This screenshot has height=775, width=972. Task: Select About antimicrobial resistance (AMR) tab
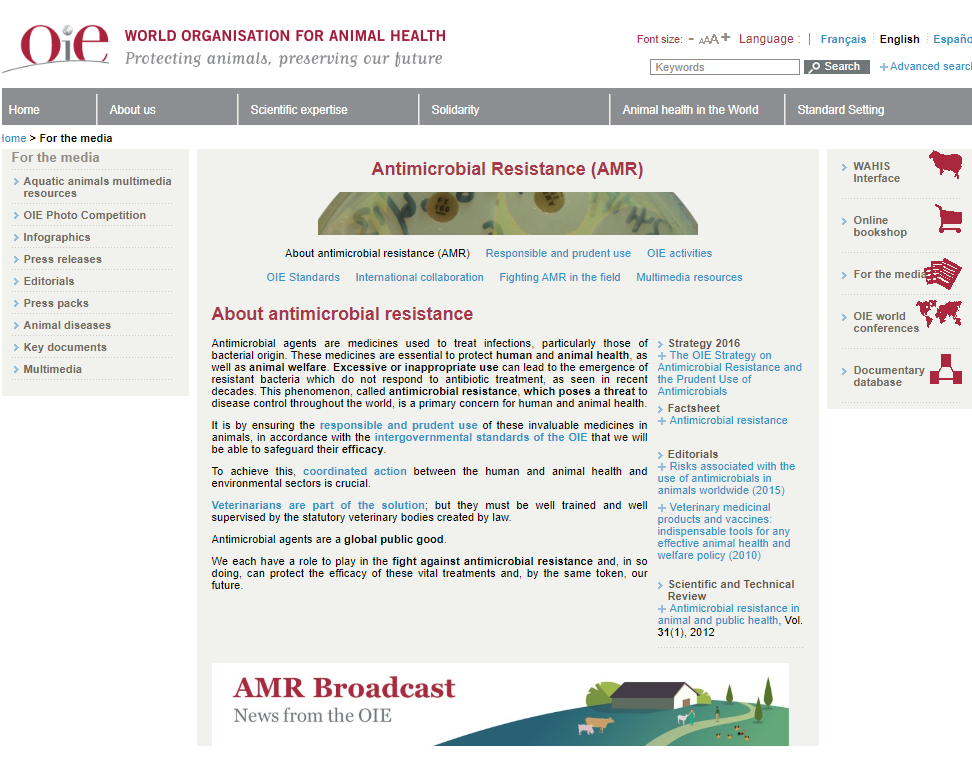click(377, 254)
